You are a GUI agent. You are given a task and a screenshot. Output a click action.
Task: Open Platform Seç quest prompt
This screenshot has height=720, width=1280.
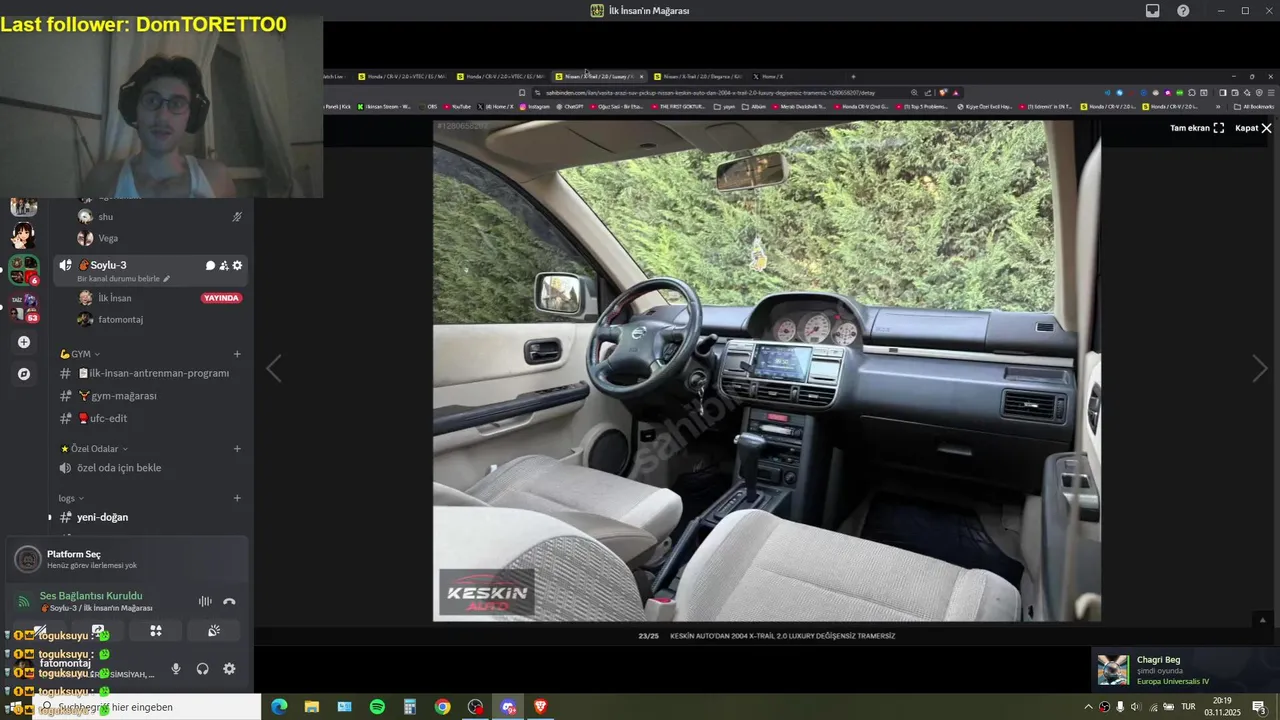tap(126, 559)
